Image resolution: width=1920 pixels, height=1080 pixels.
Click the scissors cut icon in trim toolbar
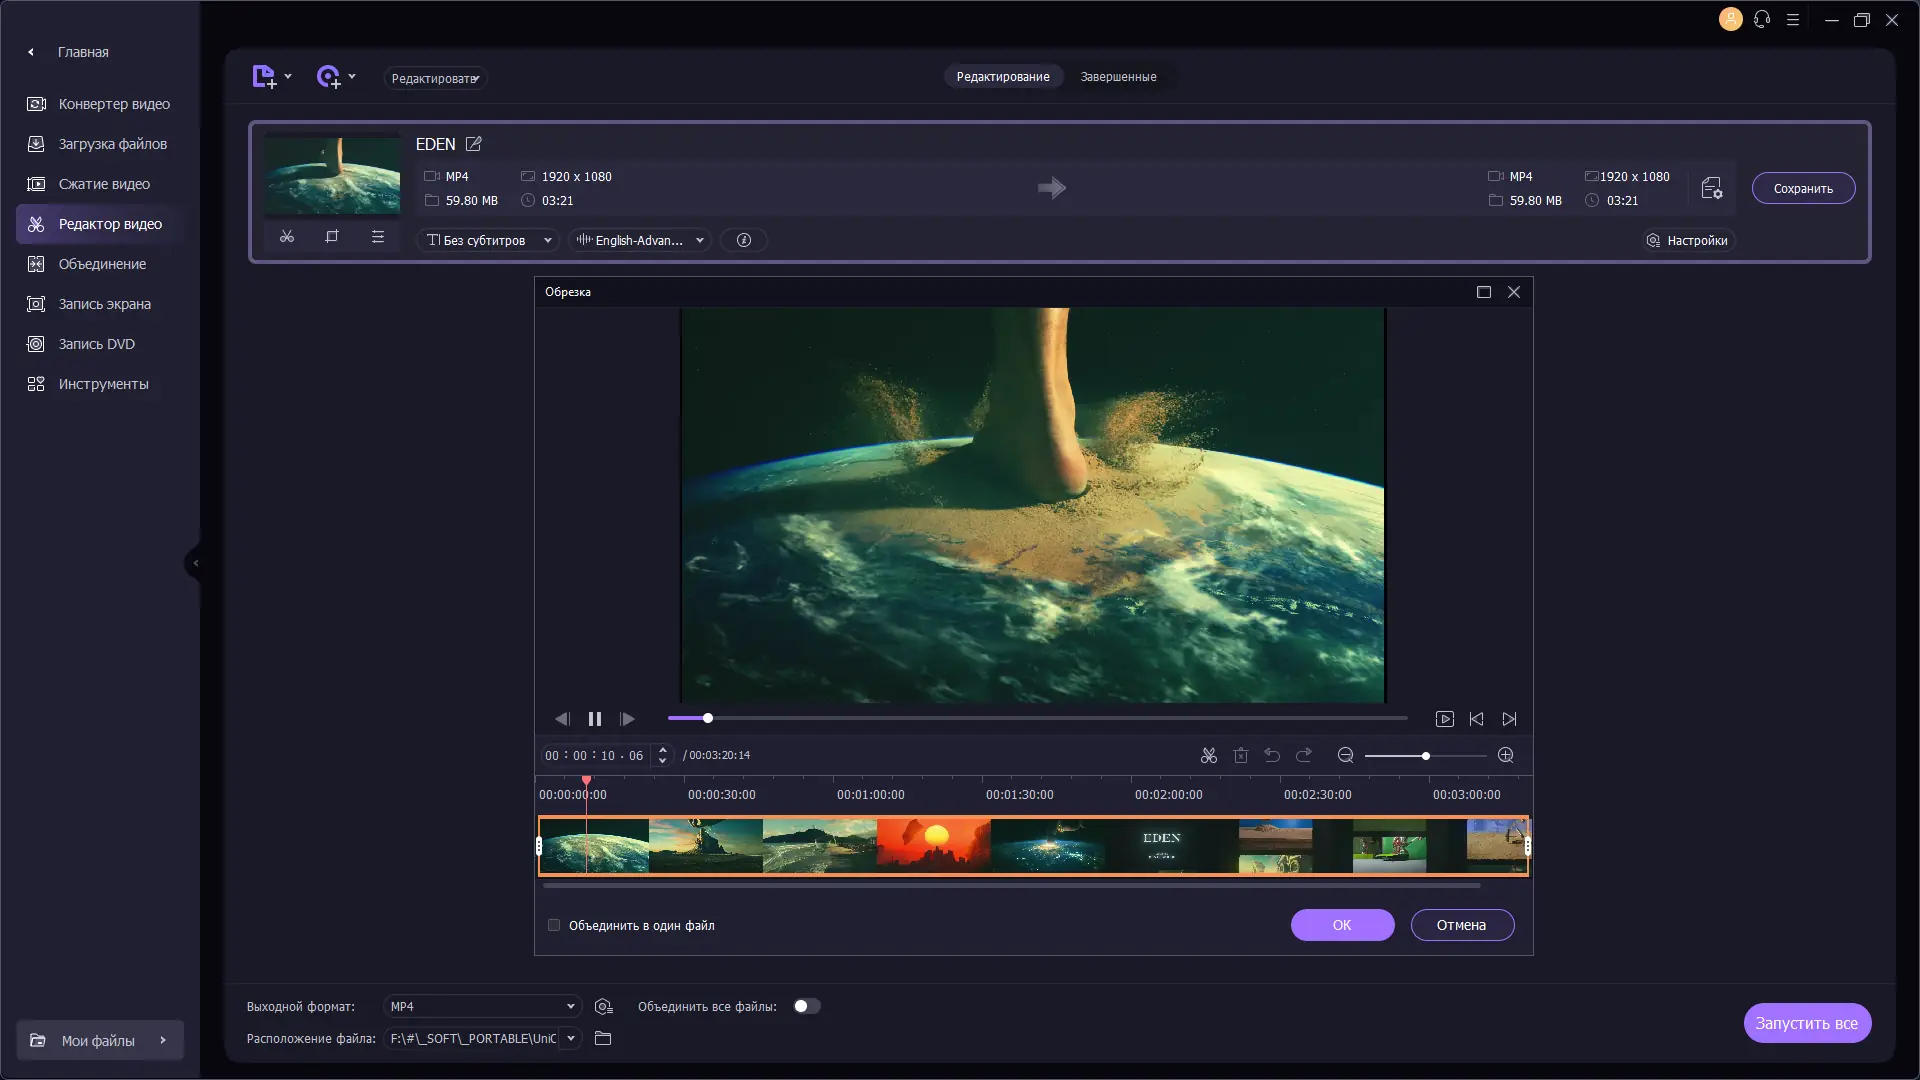tap(1209, 756)
